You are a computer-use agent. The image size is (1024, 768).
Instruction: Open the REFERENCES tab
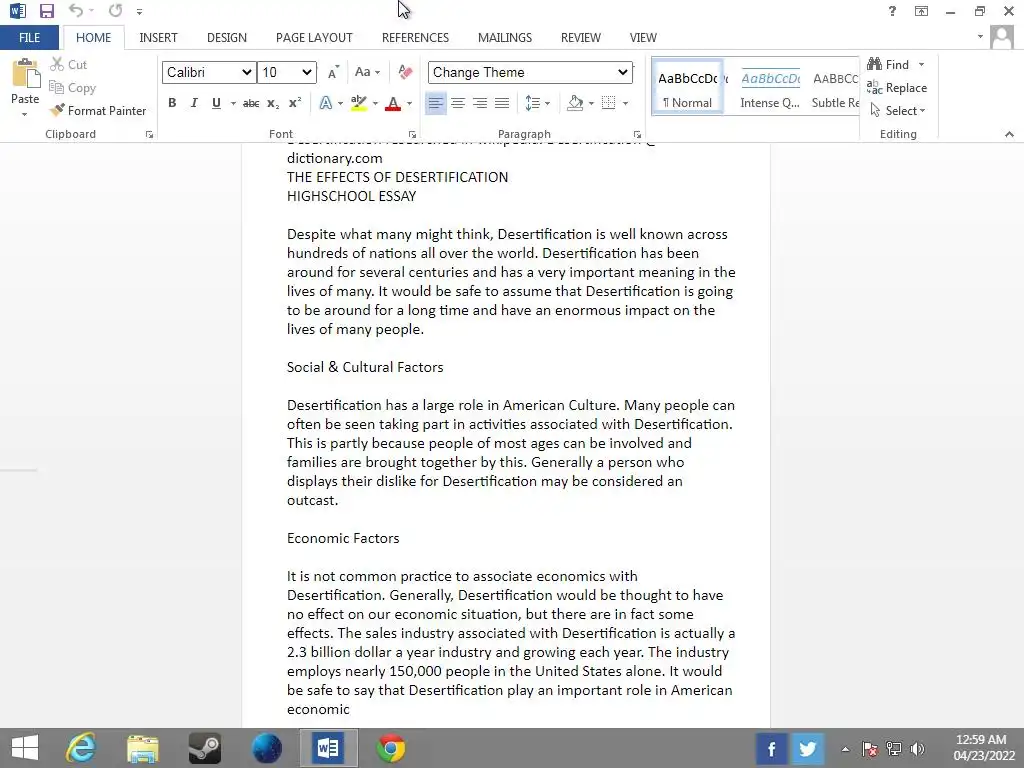pos(415,38)
